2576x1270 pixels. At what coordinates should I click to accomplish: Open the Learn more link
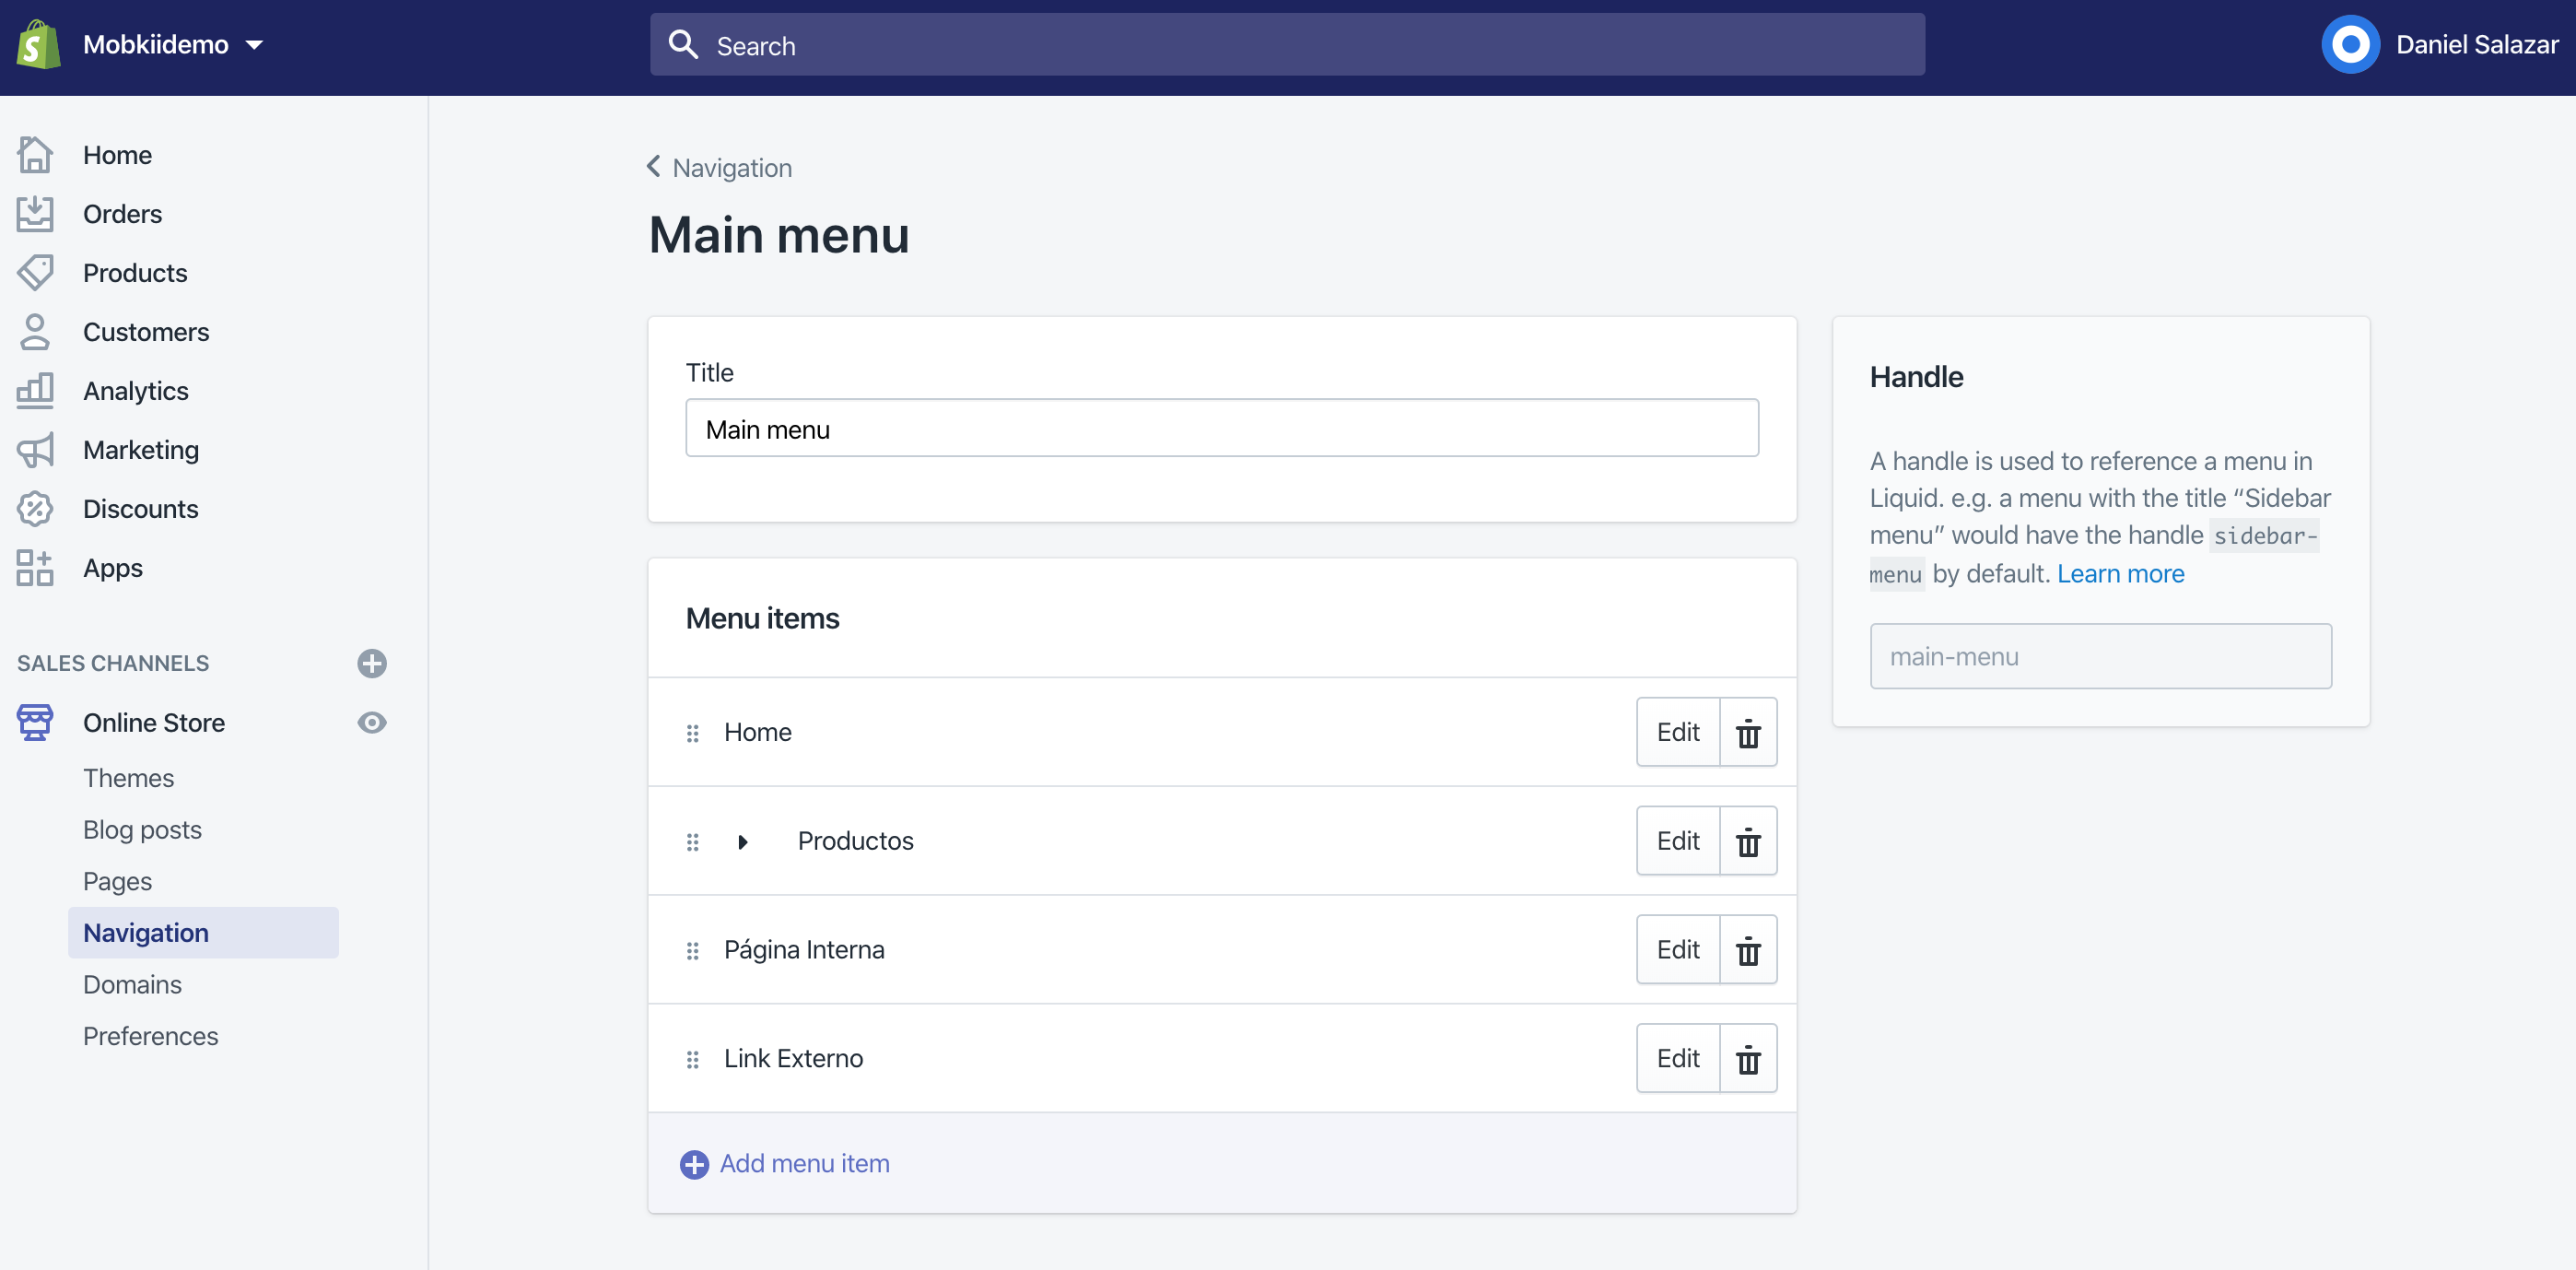[x=2120, y=574]
